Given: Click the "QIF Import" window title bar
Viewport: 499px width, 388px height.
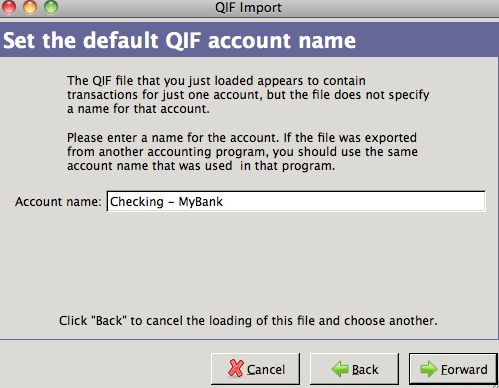Looking at the screenshot, I should 248,7.
